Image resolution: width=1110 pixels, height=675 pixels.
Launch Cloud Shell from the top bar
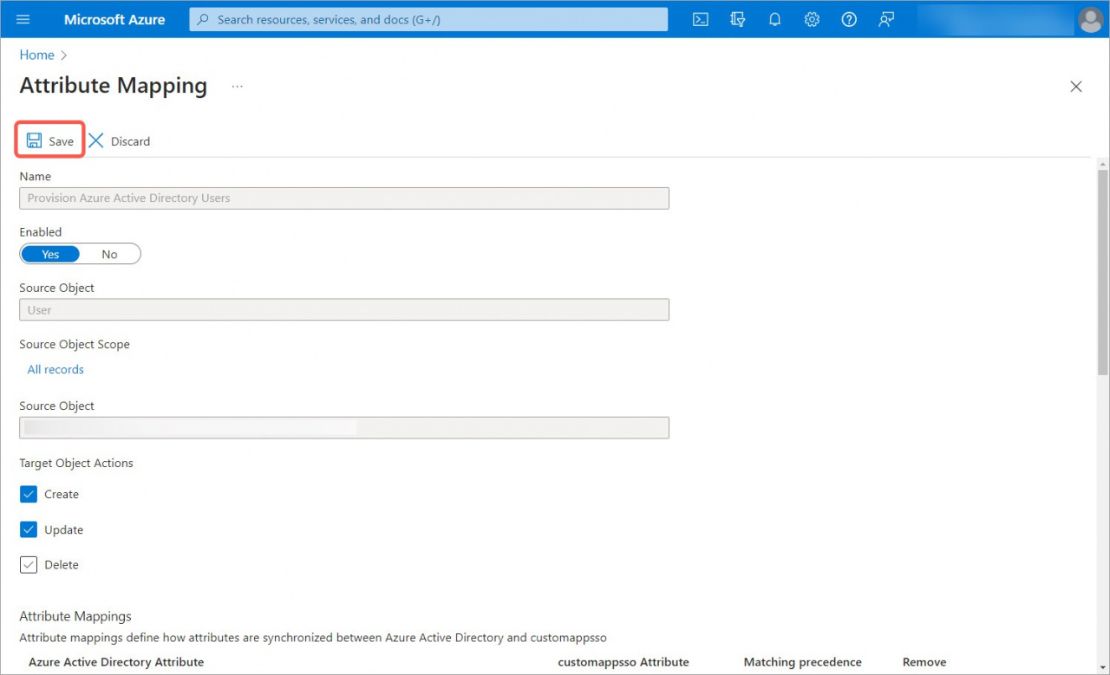coord(700,19)
